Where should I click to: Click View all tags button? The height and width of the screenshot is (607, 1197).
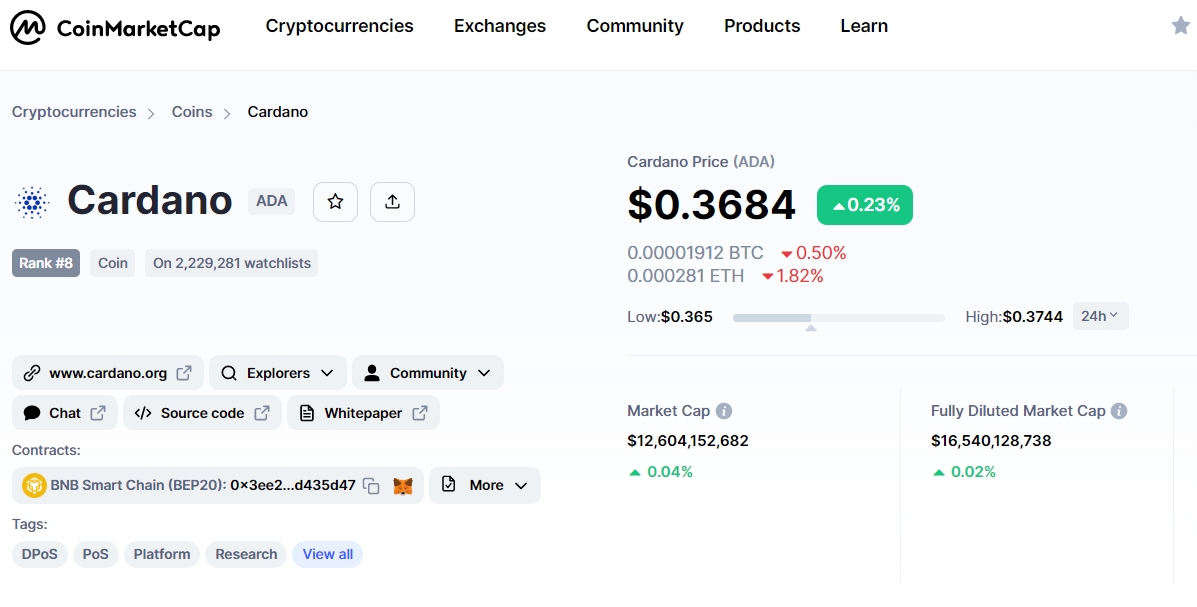327,554
